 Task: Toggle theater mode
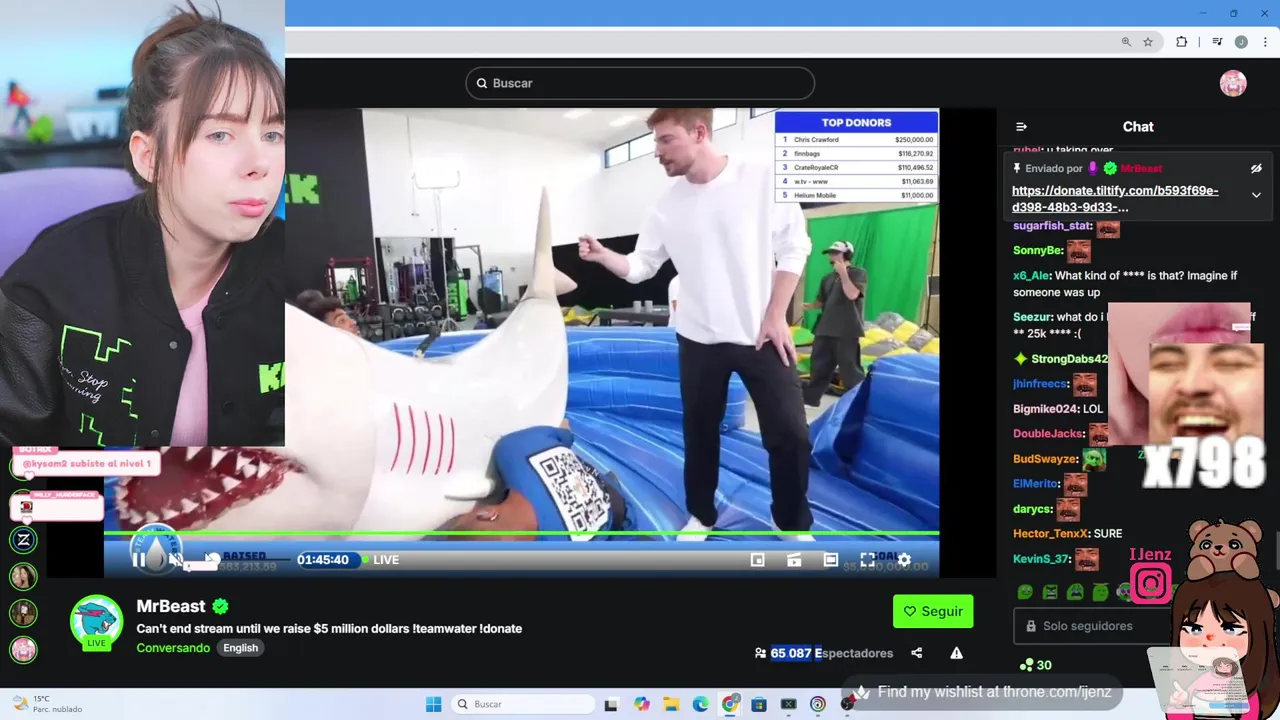coord(831,560)
